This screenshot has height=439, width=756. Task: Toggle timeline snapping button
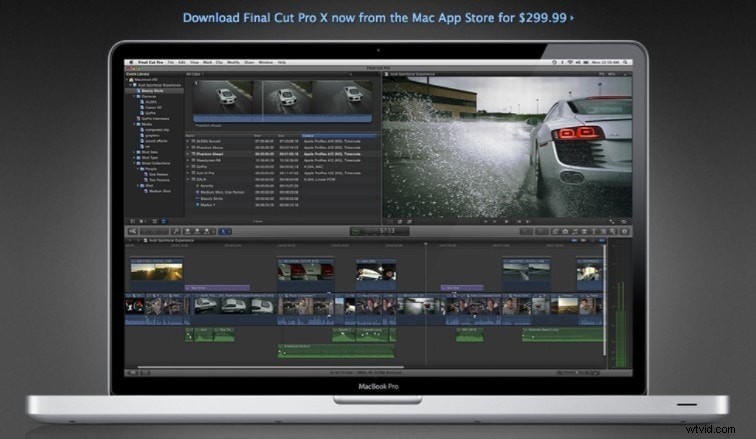pyautogui.click(x=601, y=240)
